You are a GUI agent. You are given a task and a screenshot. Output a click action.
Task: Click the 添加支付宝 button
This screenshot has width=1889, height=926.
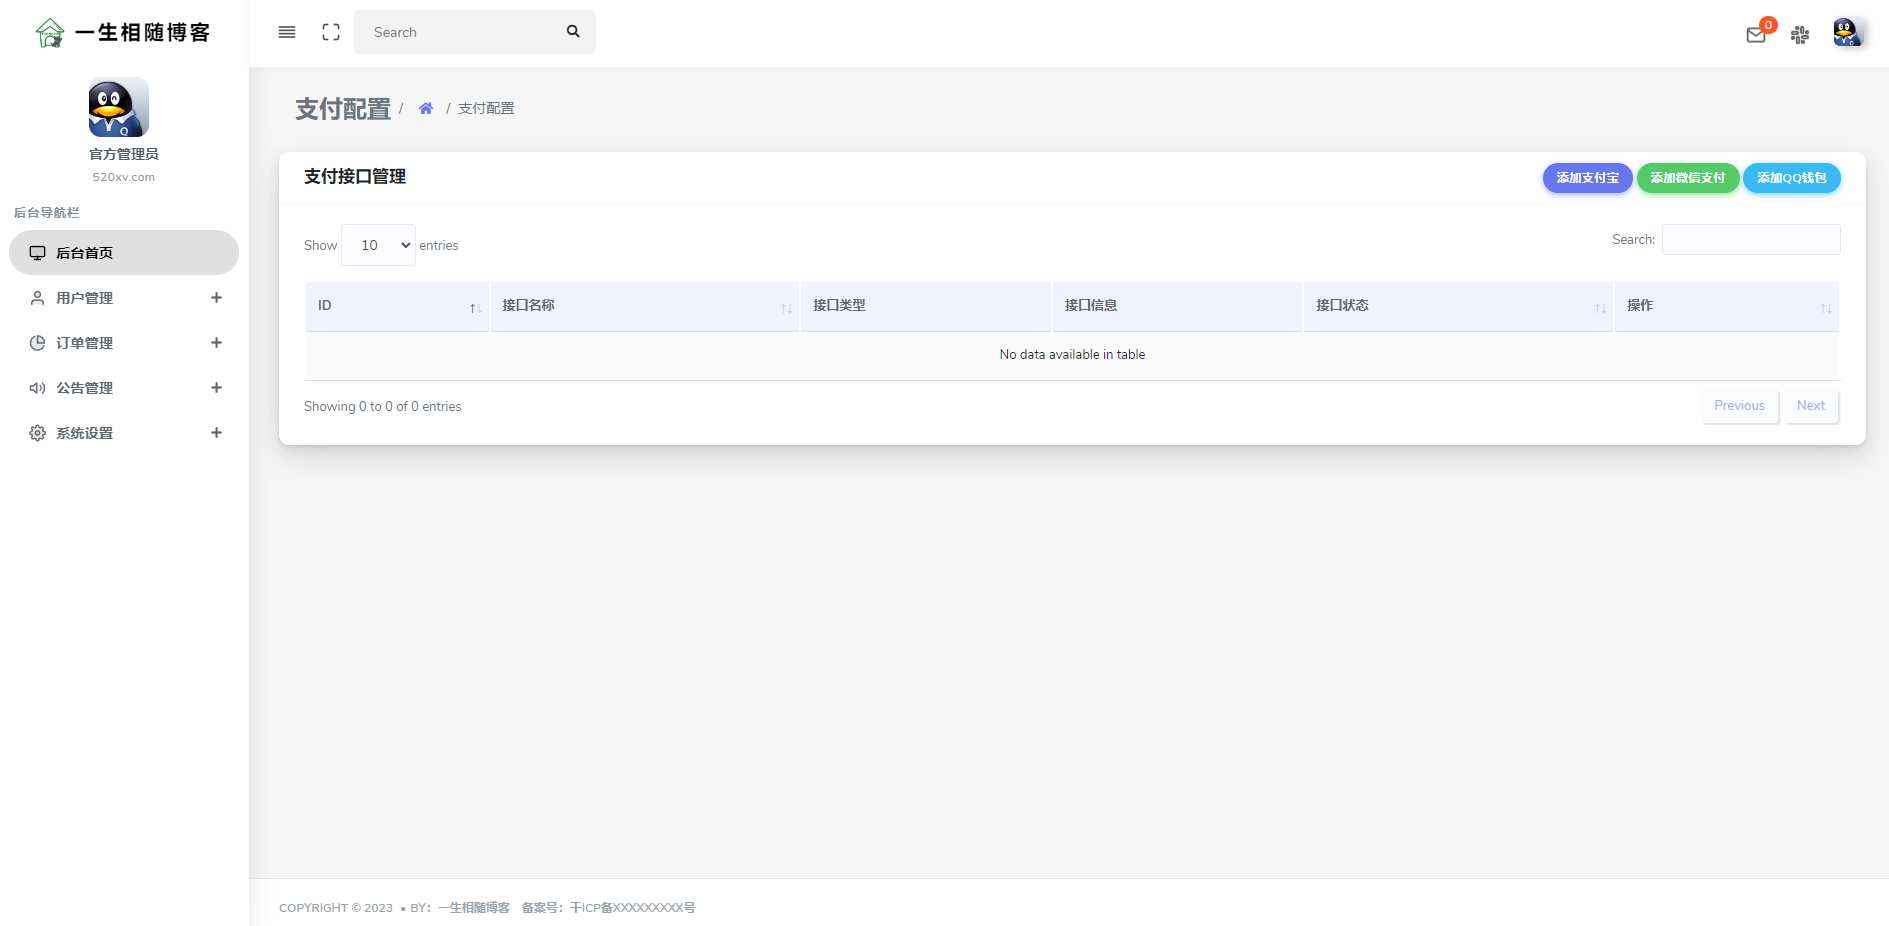1586,178
